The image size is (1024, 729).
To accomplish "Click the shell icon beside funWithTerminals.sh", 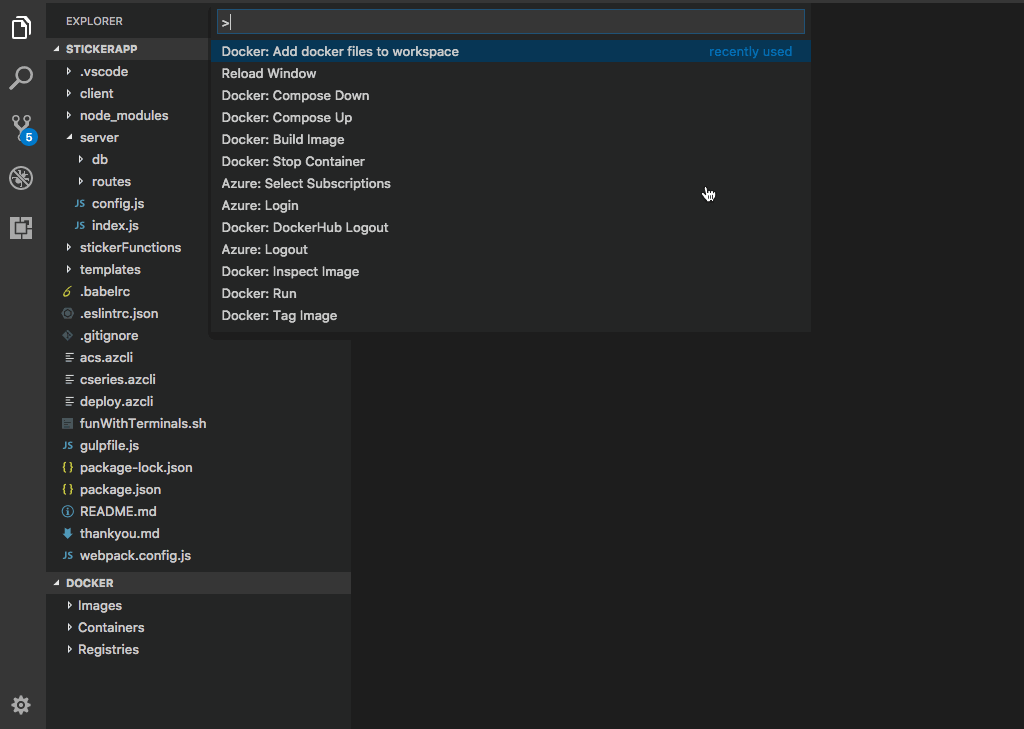I will (x=67, y=424).
